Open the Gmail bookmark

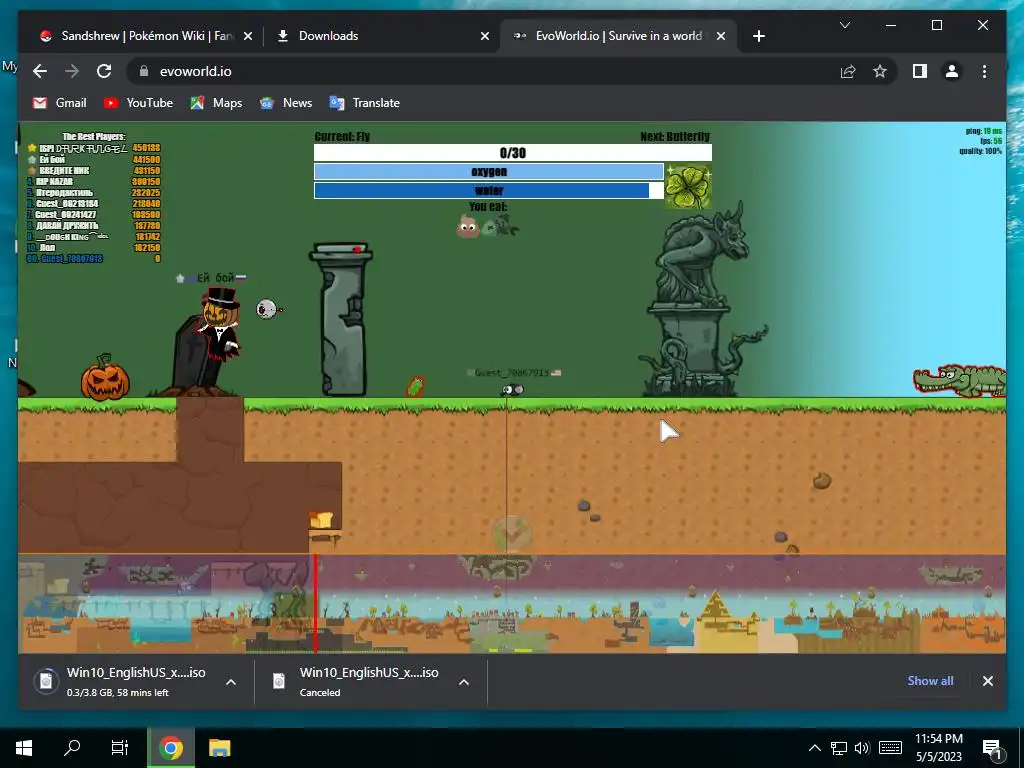(x=59, y=103)
